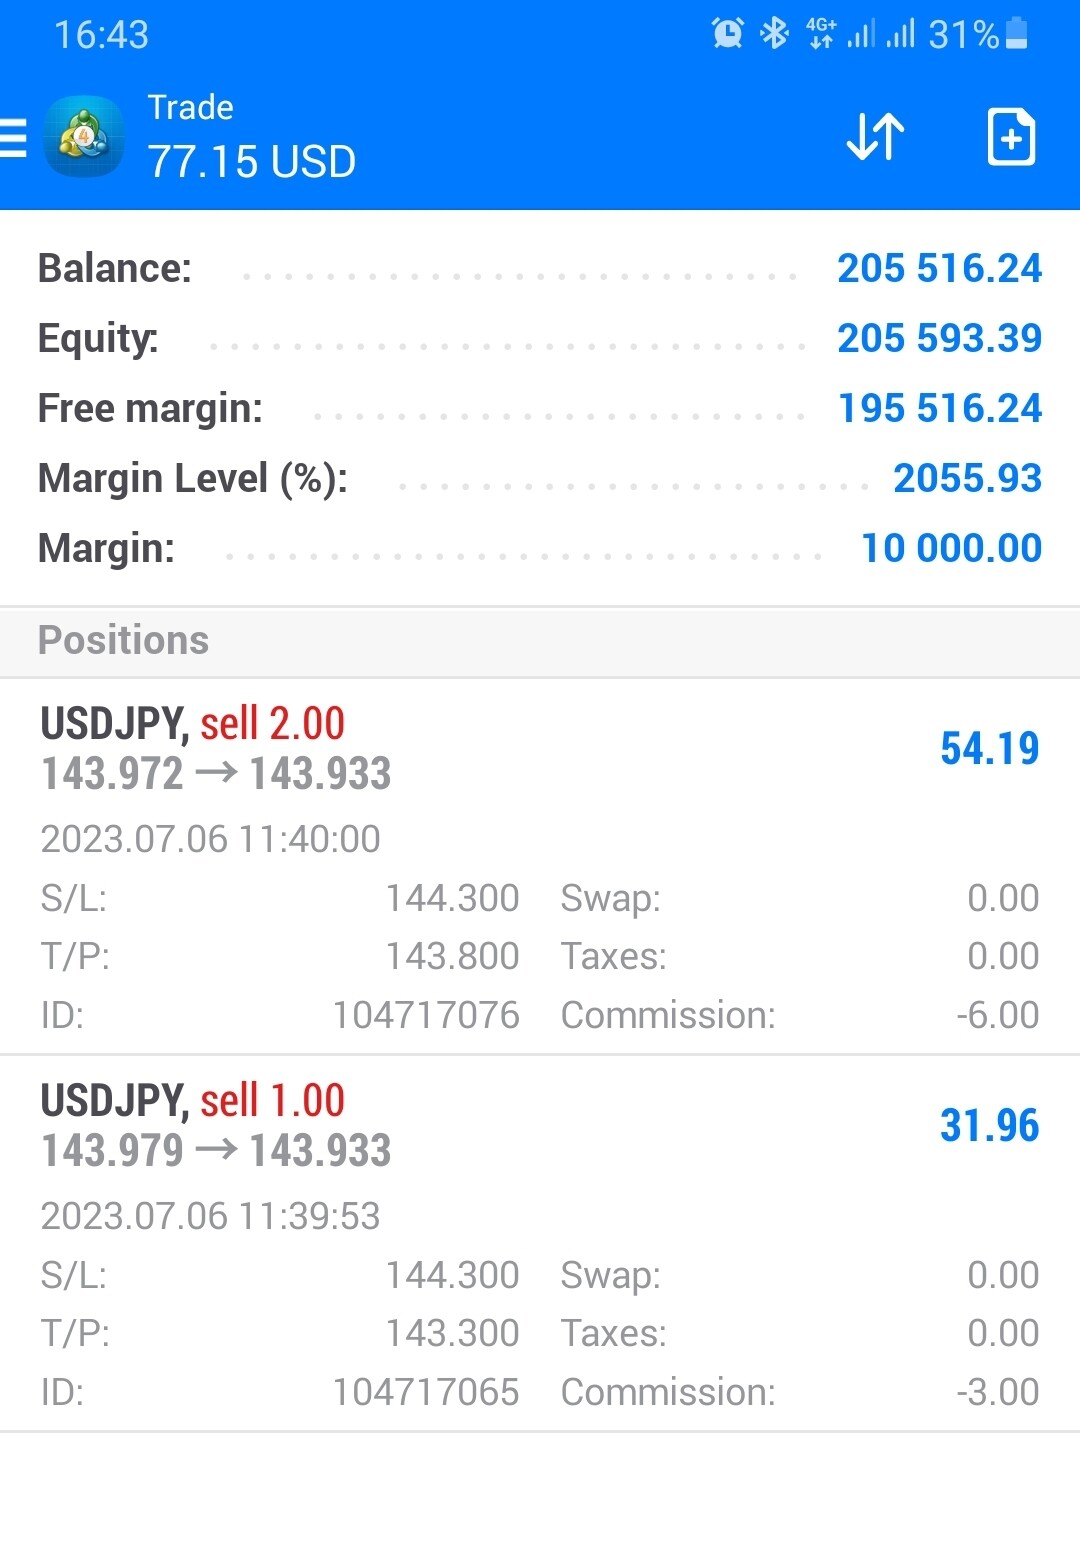Tap the alarm icon in status bar
Screen dimensions: 1080x1564
(728, 34)
